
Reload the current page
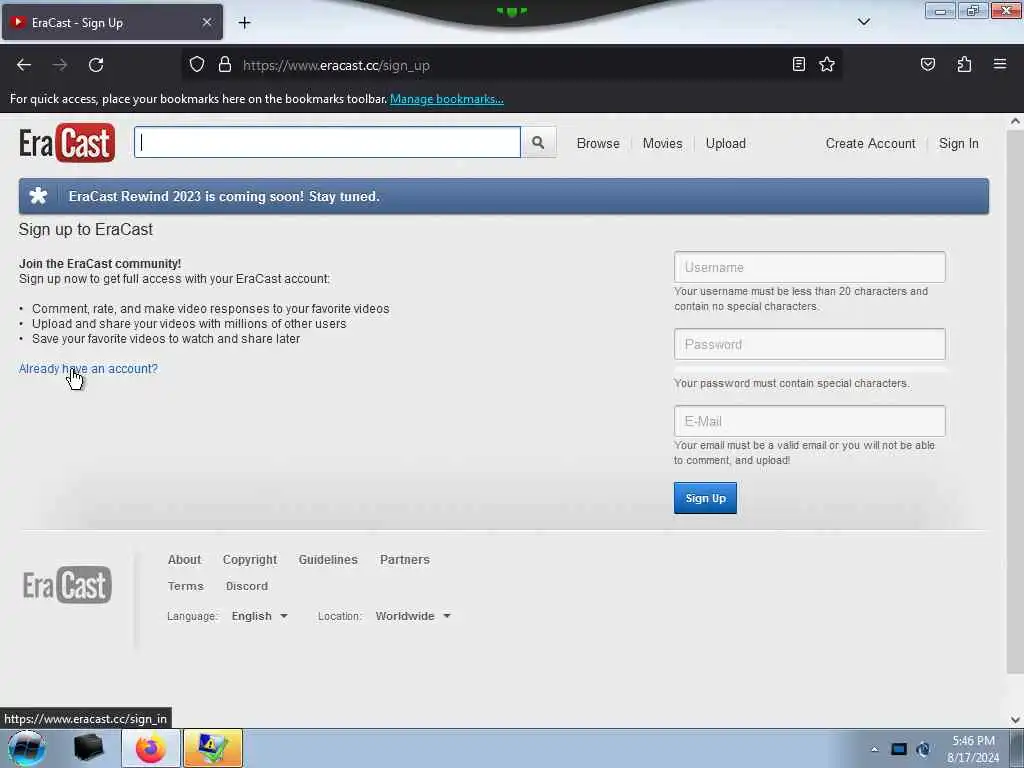point(96,65)
